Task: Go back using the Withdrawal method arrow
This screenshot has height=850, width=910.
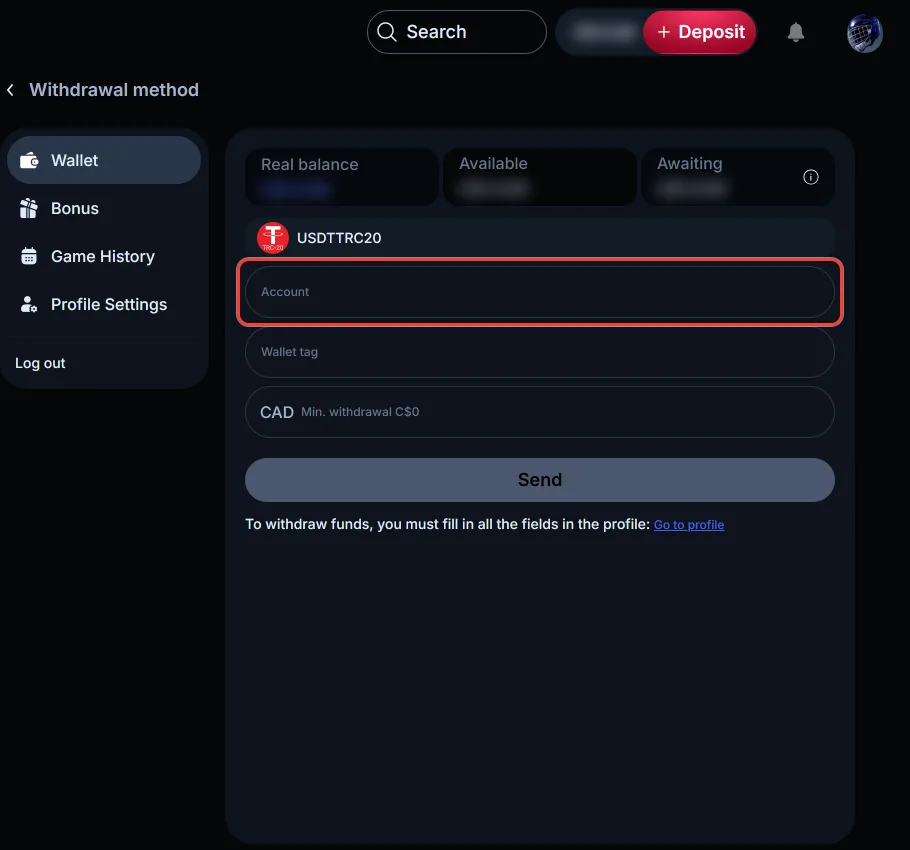Action: (x=10, y=90)
